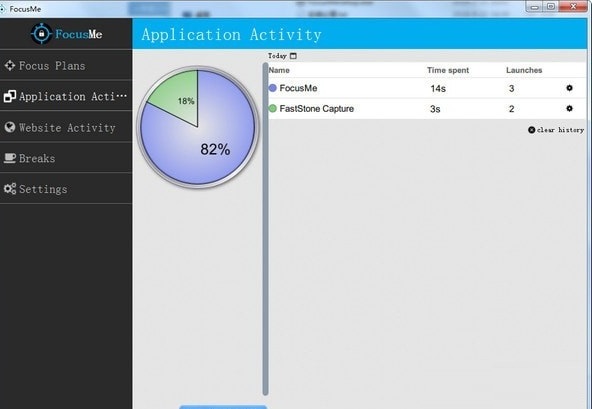The width and height of the screenshot is (592, 409).
Task: Sort by the Name column header
Action: click(x=279, y=70)
